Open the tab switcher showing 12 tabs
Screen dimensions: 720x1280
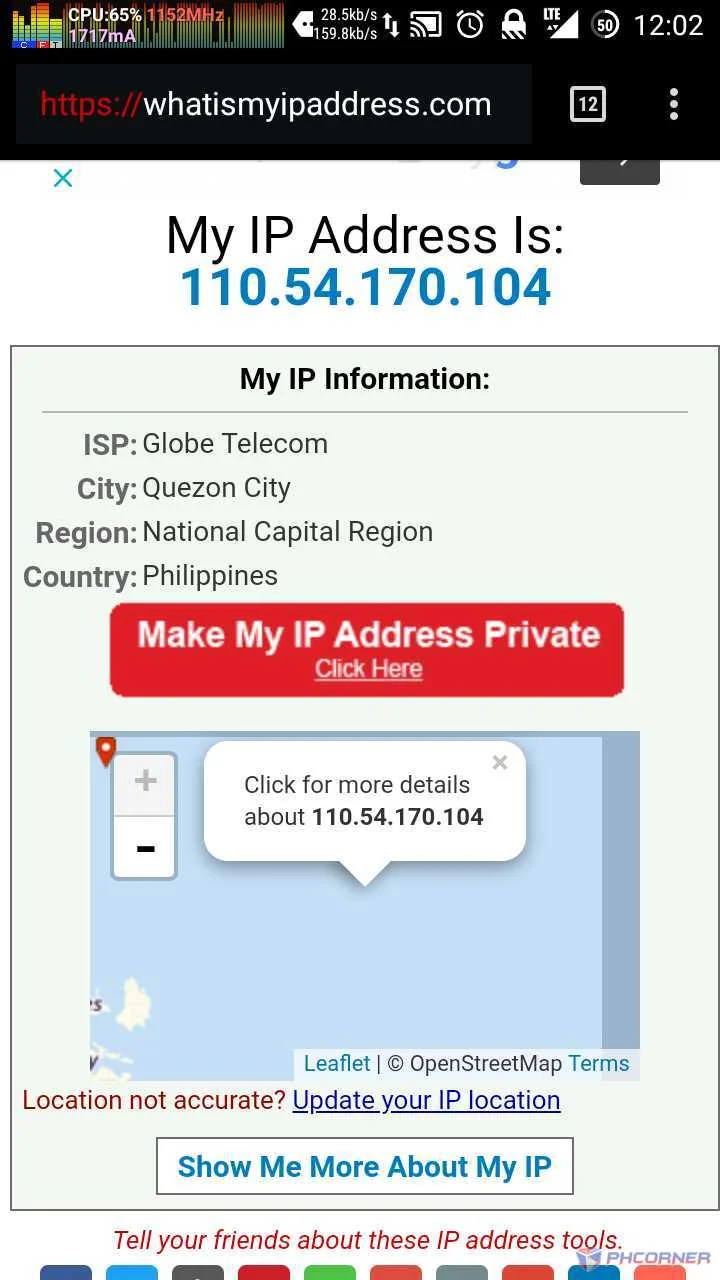[x=588, y=104]
